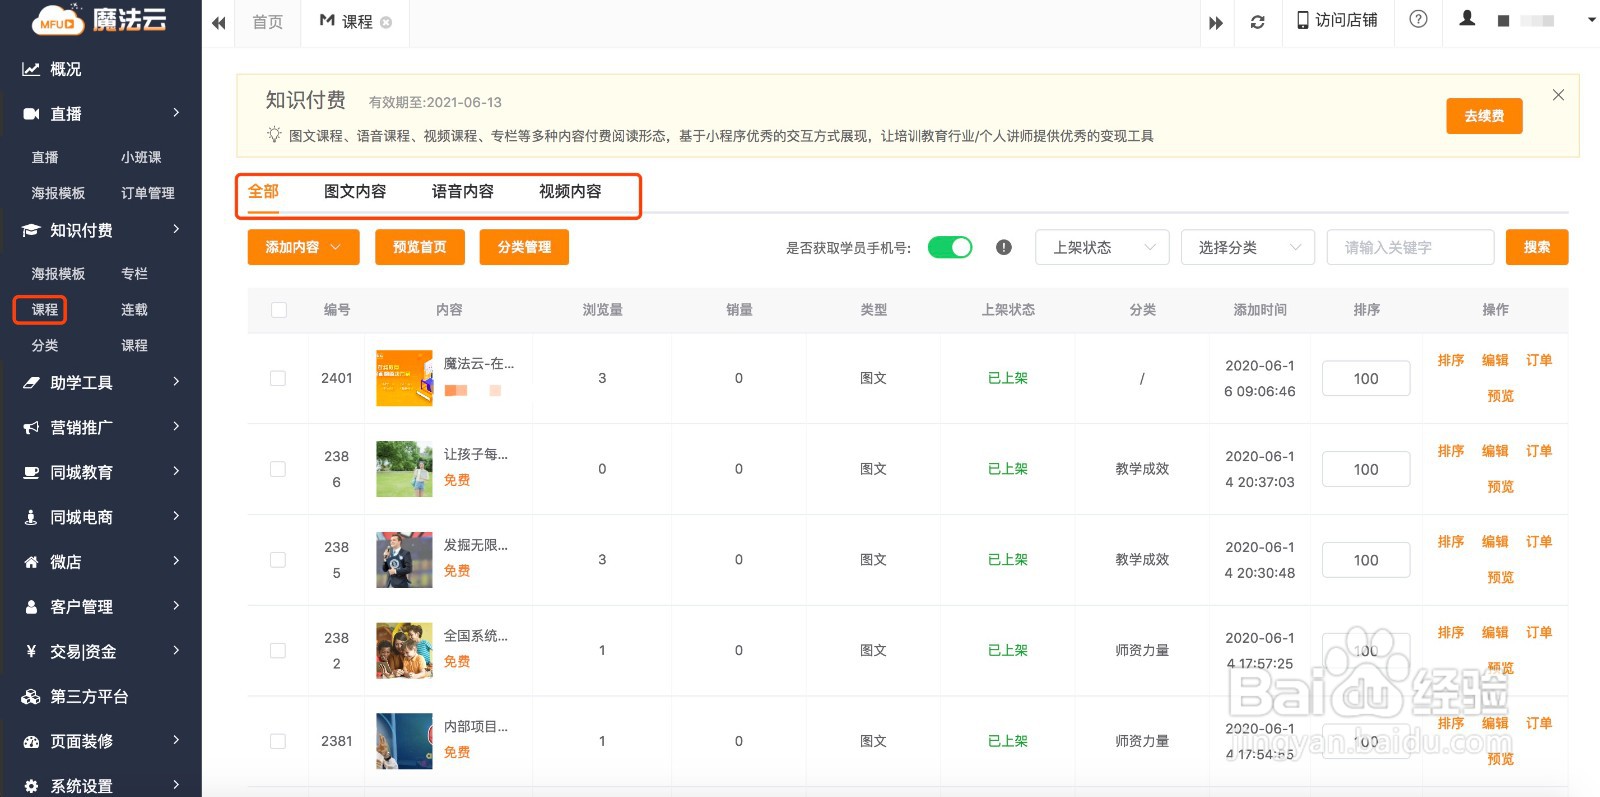Toggle the 是否获取学员手机号 switch
This screenshot has width=1600, height=797.
click(950, 248)
